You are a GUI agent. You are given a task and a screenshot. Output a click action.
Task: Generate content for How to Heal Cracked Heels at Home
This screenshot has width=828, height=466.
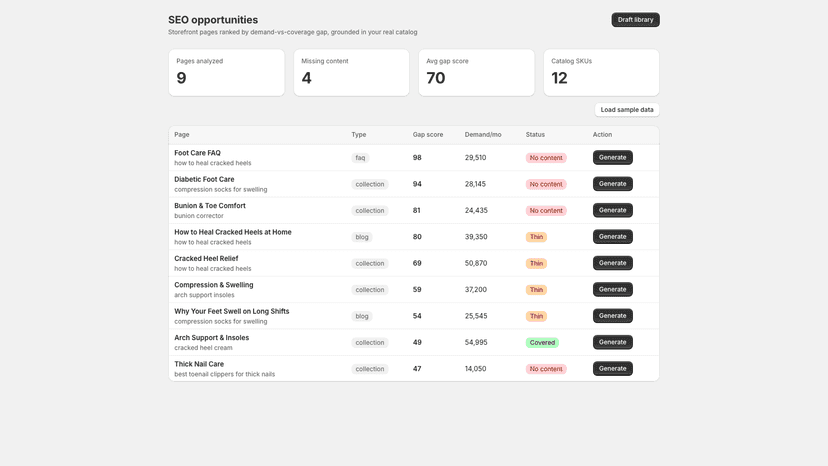613,237
